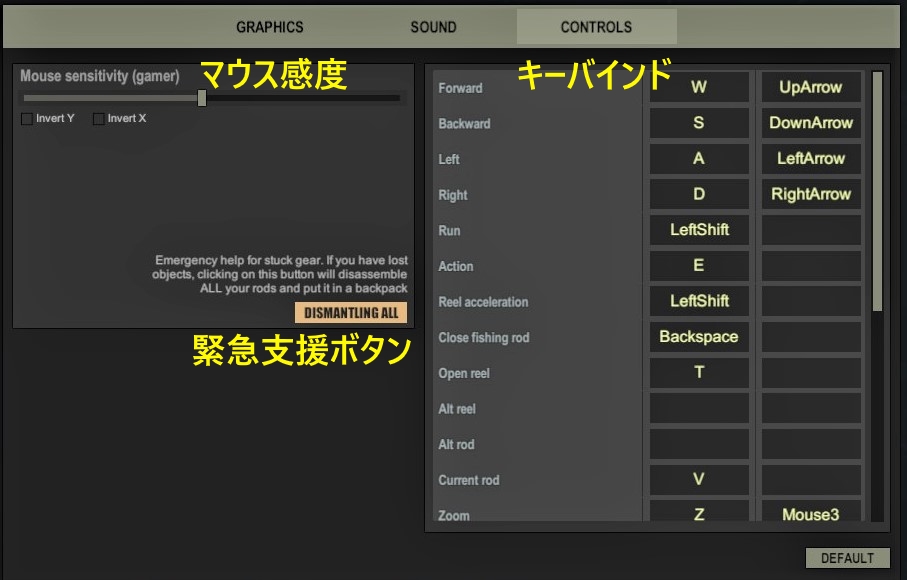This screenshot has height=580, width=907.
Task: Change Zoom secondary binding Mouse3
Action: click(810, 514)
